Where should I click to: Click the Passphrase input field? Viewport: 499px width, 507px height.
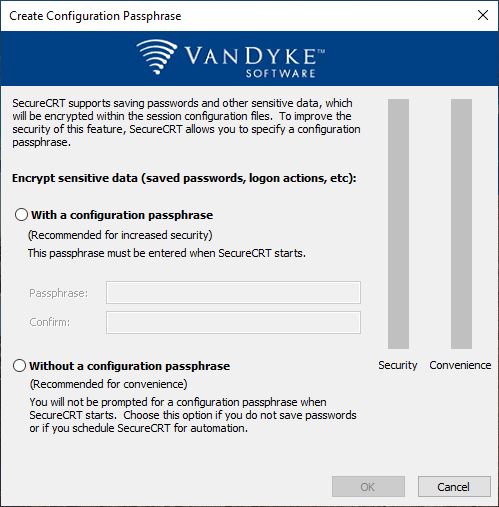click(233, 293)
